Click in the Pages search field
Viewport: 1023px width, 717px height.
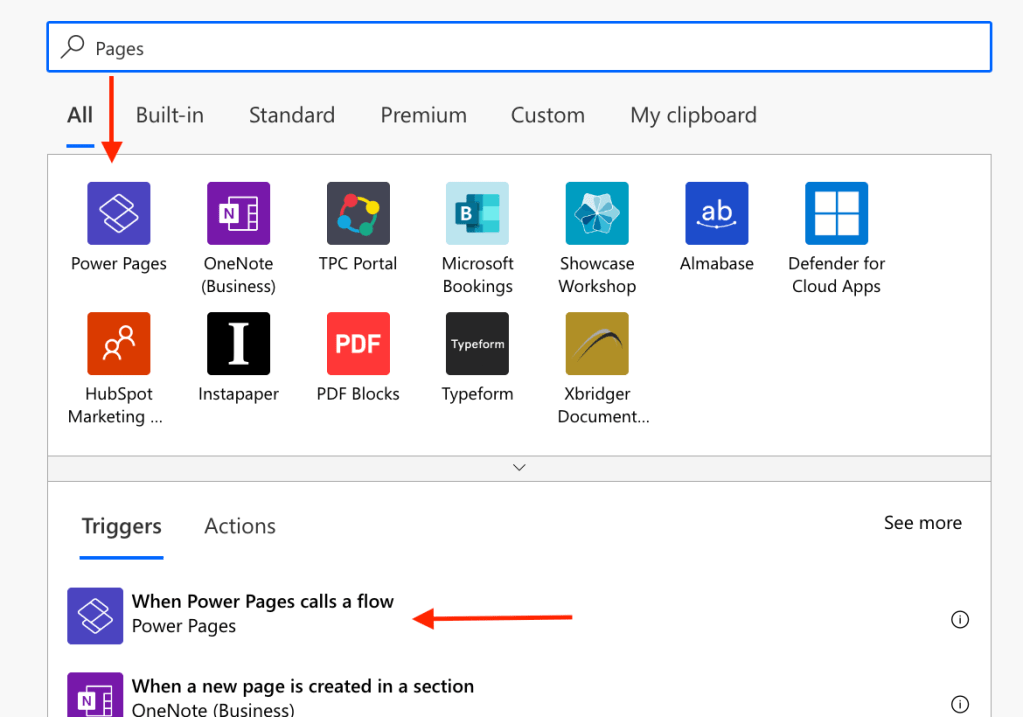520,48
